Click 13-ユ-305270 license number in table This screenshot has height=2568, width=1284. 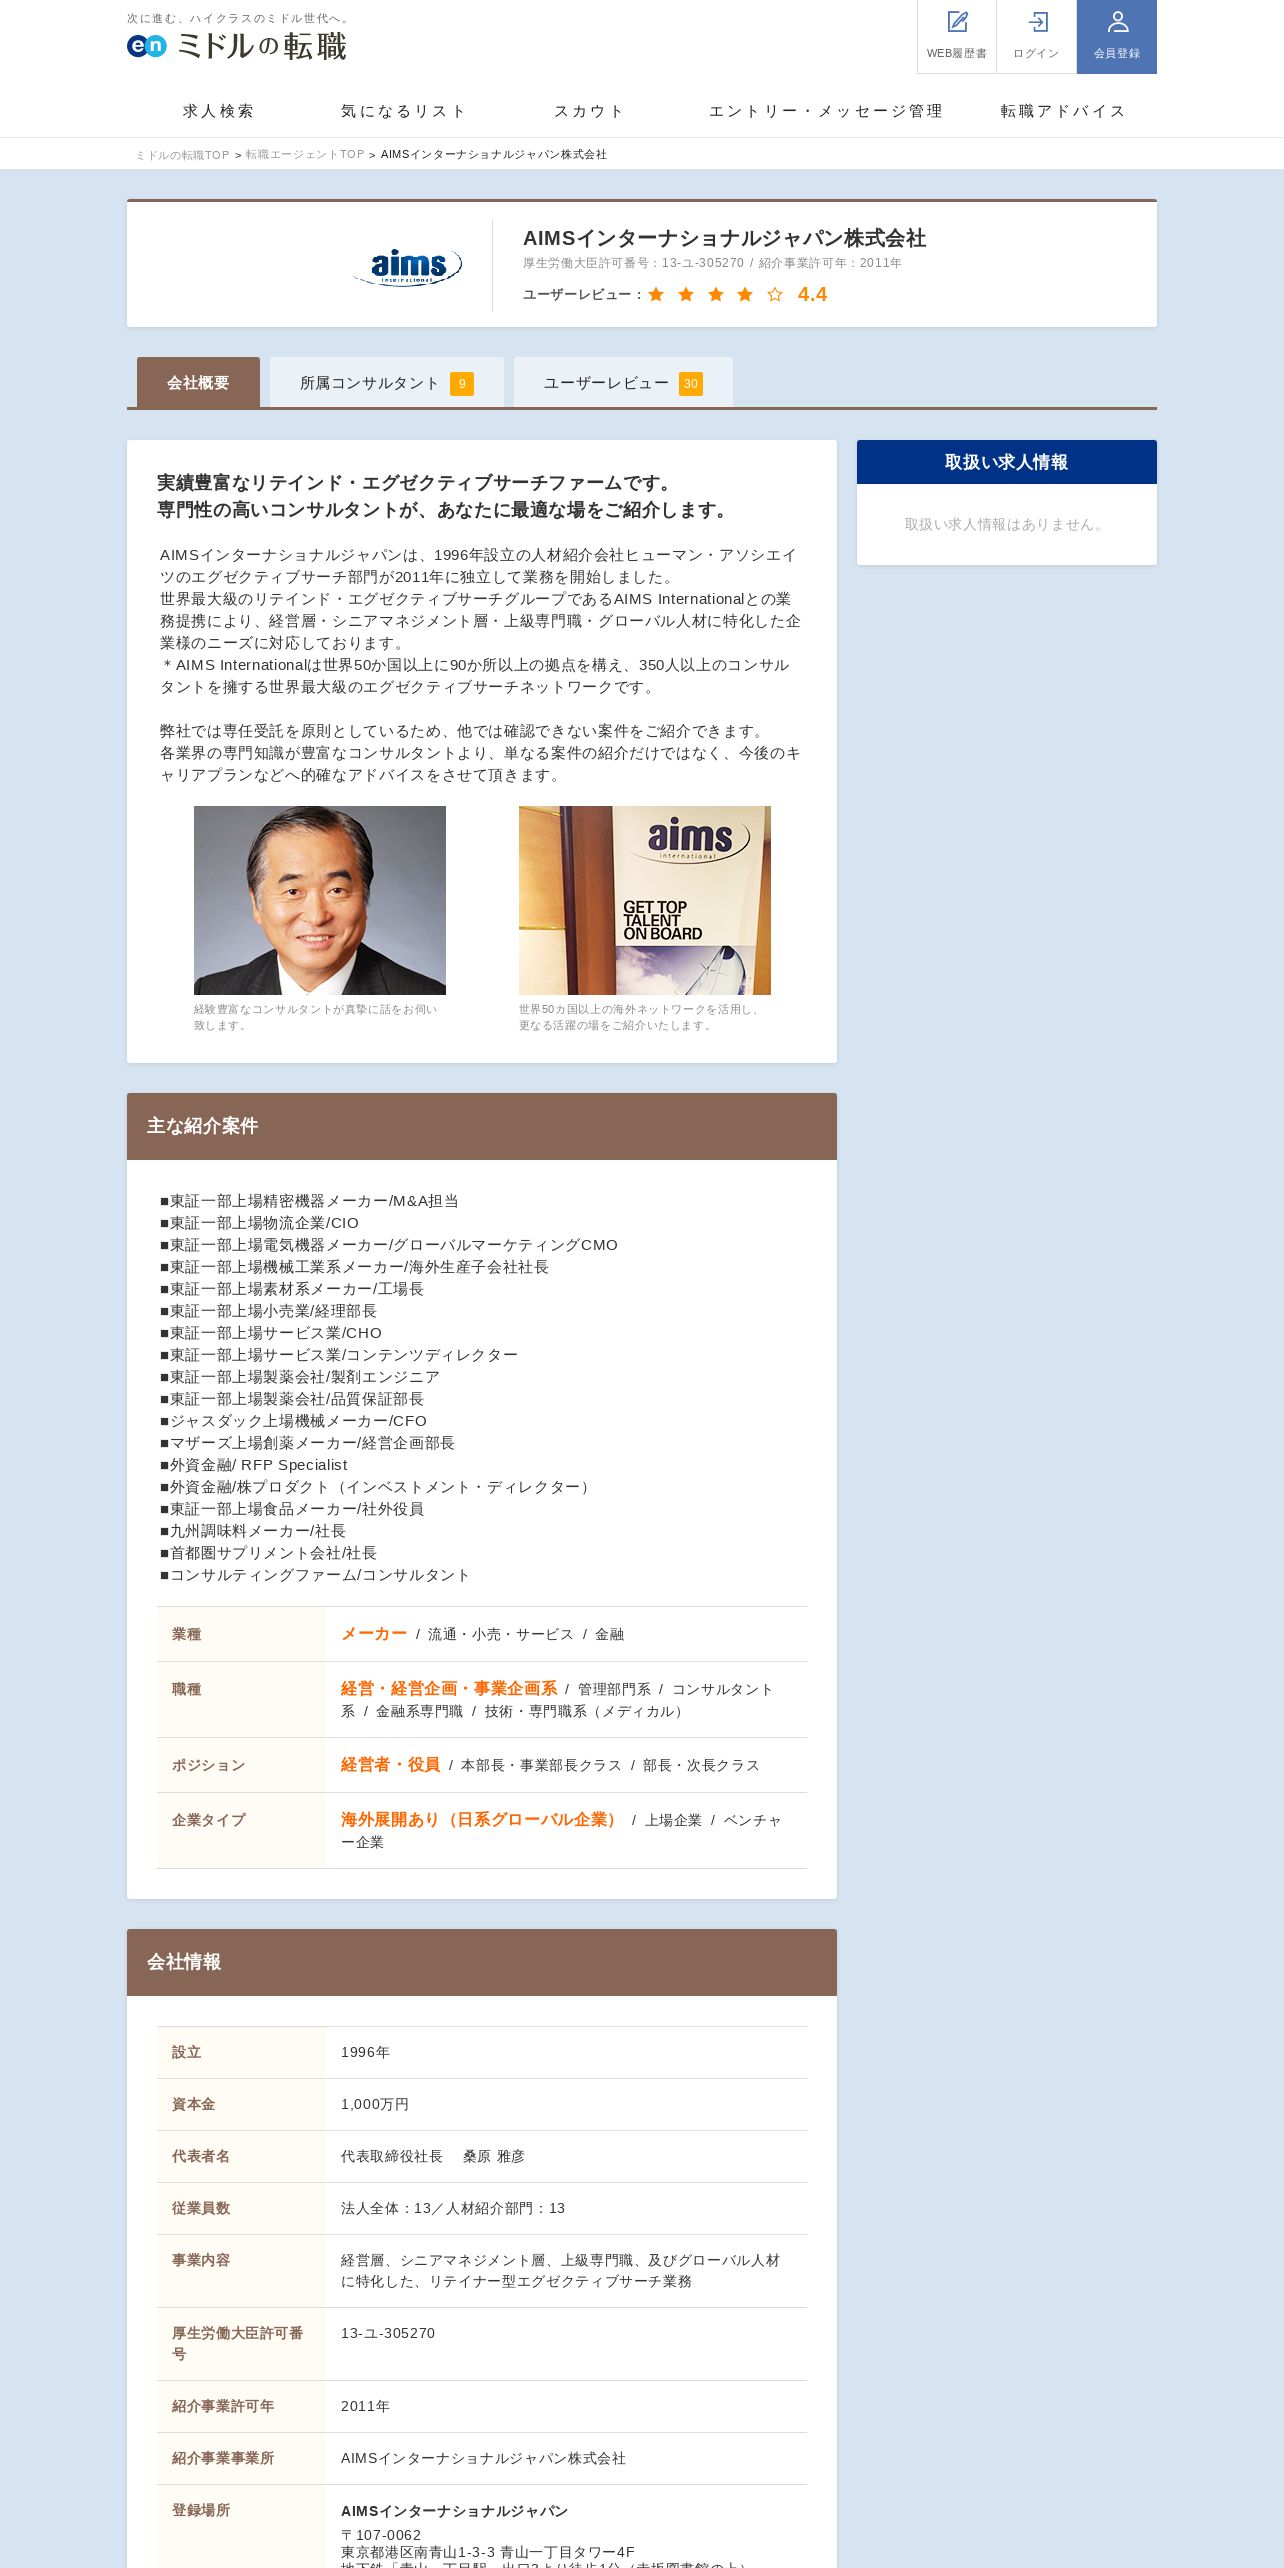pos(388,2333)
